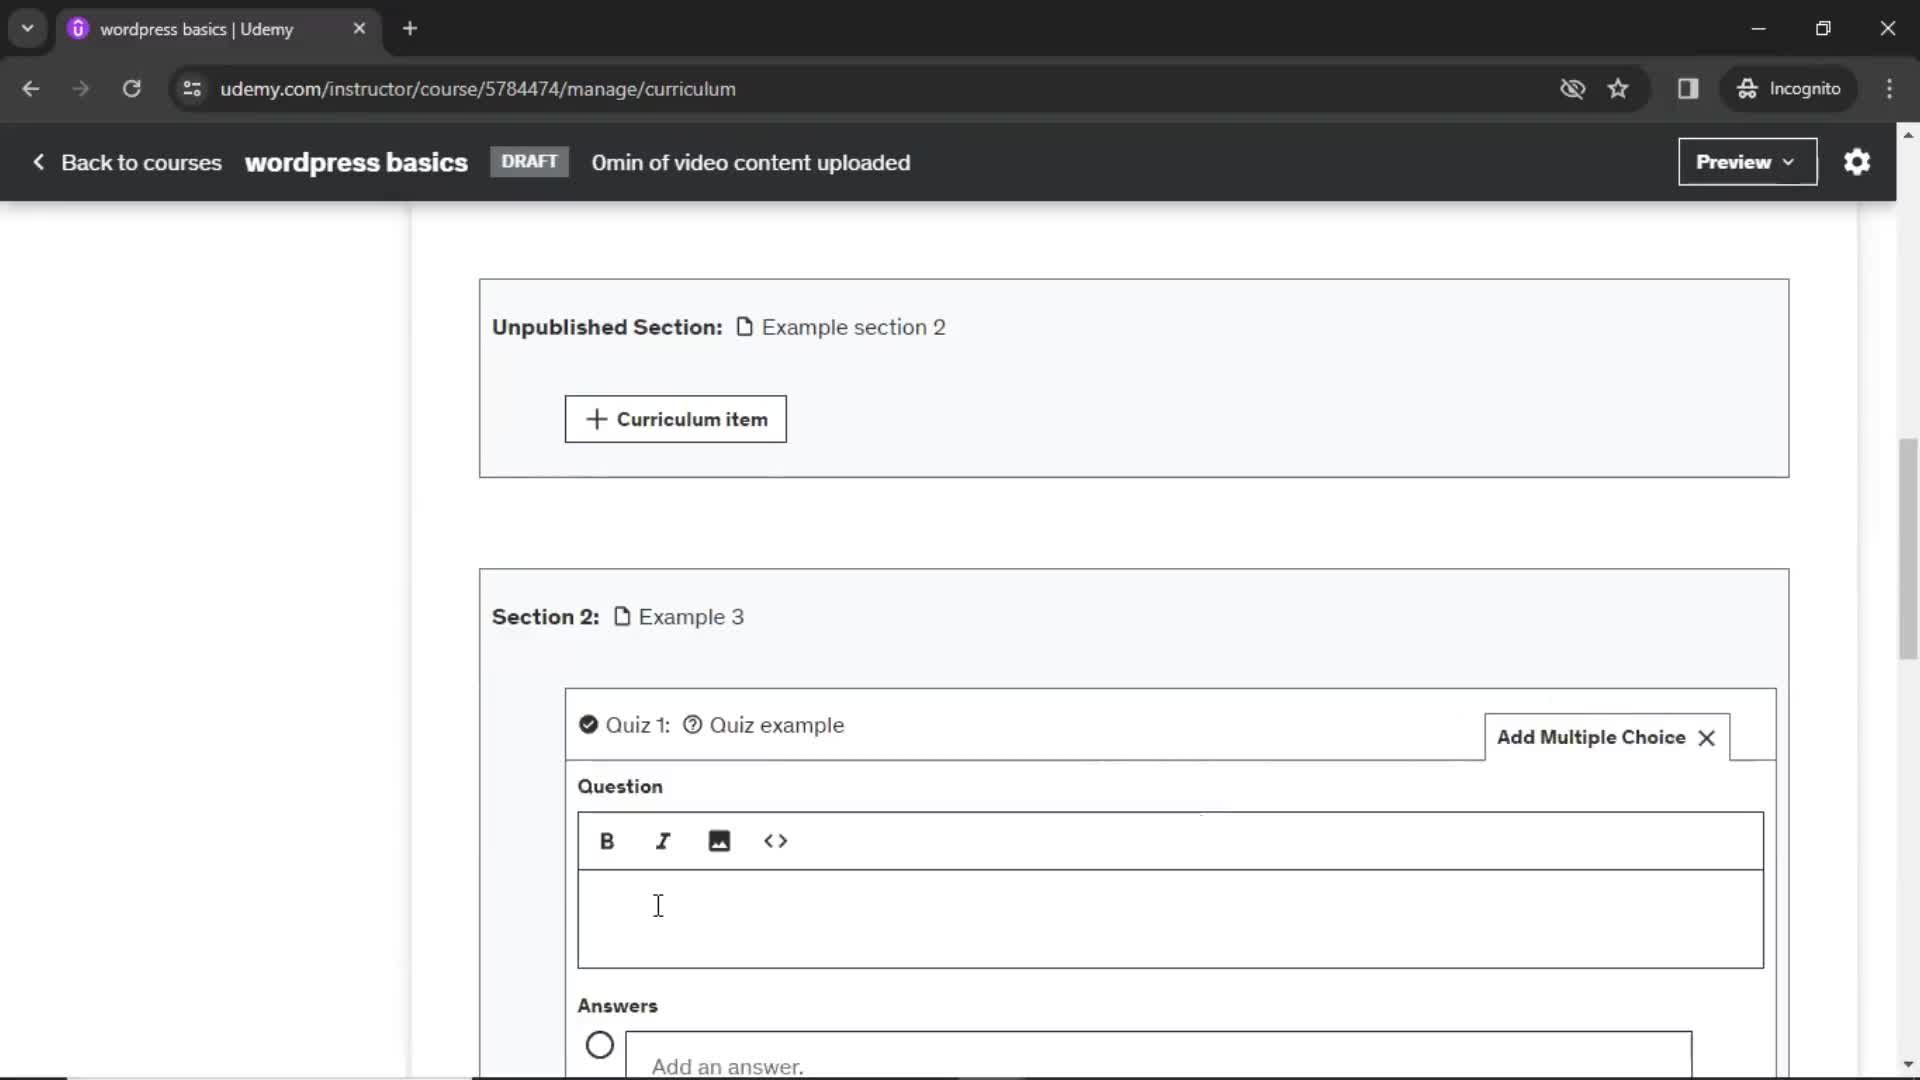Click the section document icon for Example 3
Image resolution: width=1920 pixels, height=1080 pixels.
(x=621, y=616)
